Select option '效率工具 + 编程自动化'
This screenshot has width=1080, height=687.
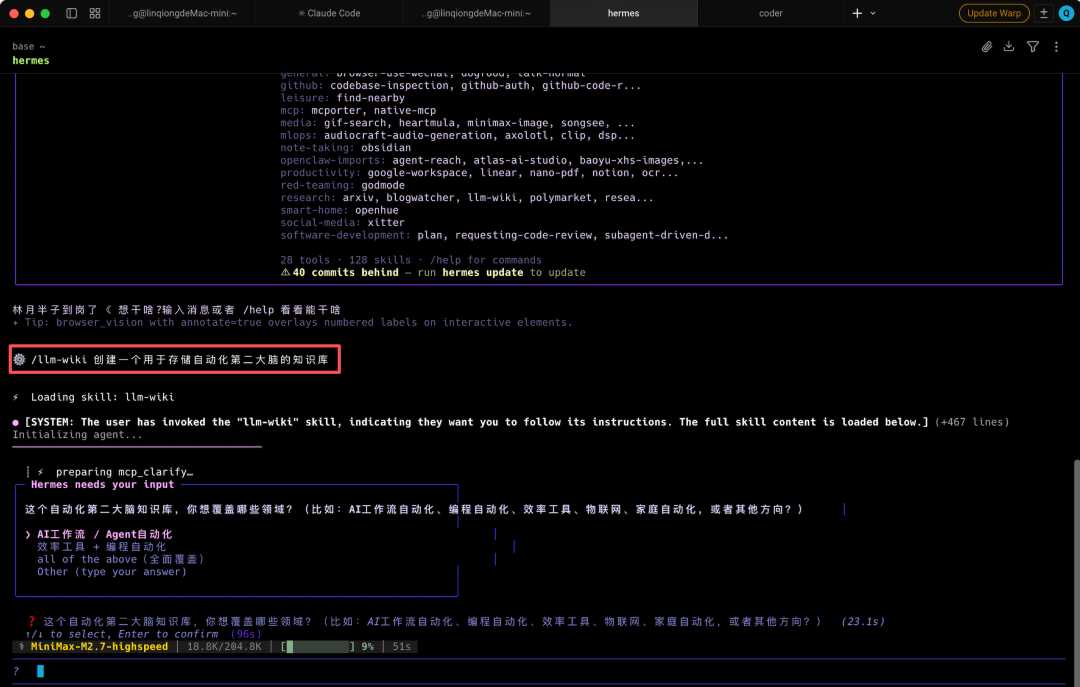coord(101,546)
